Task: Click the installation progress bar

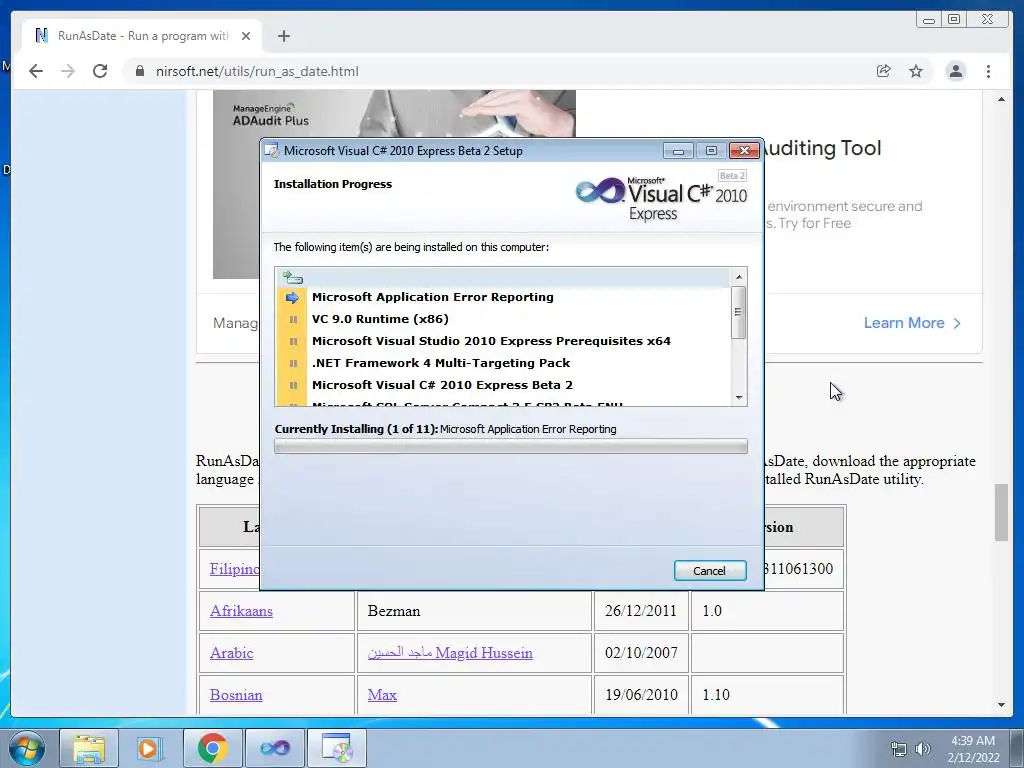Action: pos(511,447)
